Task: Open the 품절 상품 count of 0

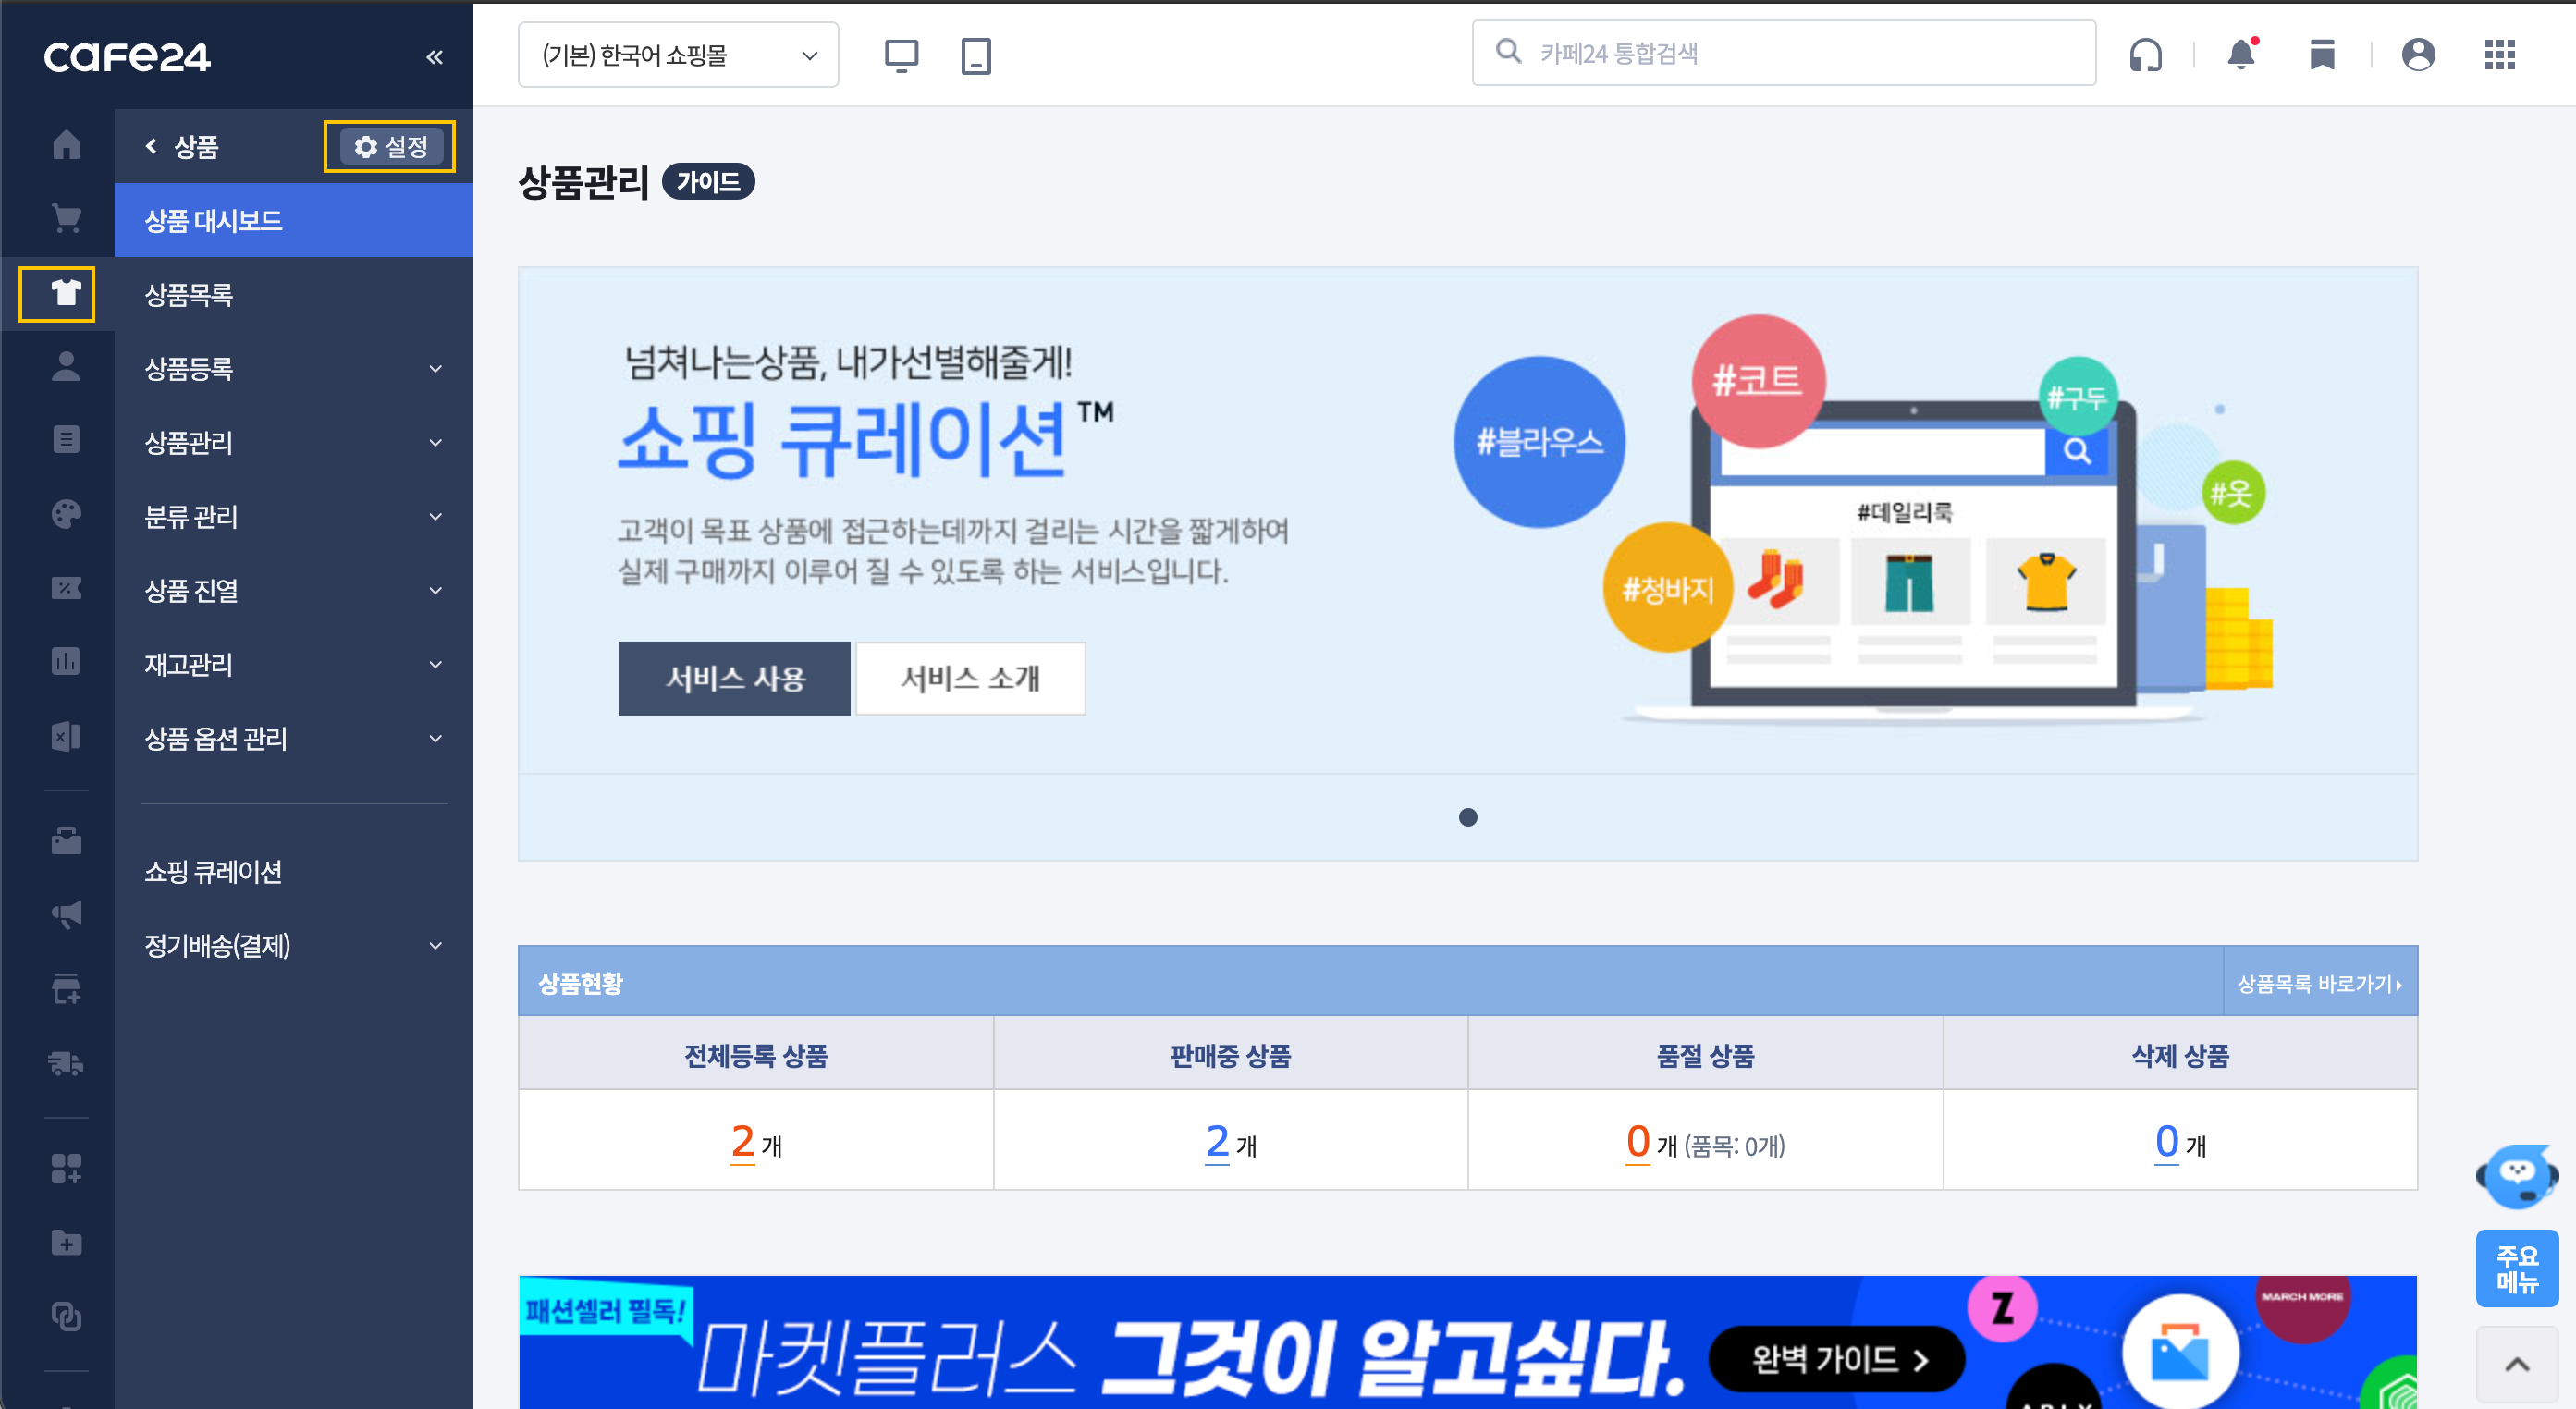Action: (x=1638, y=1141)
